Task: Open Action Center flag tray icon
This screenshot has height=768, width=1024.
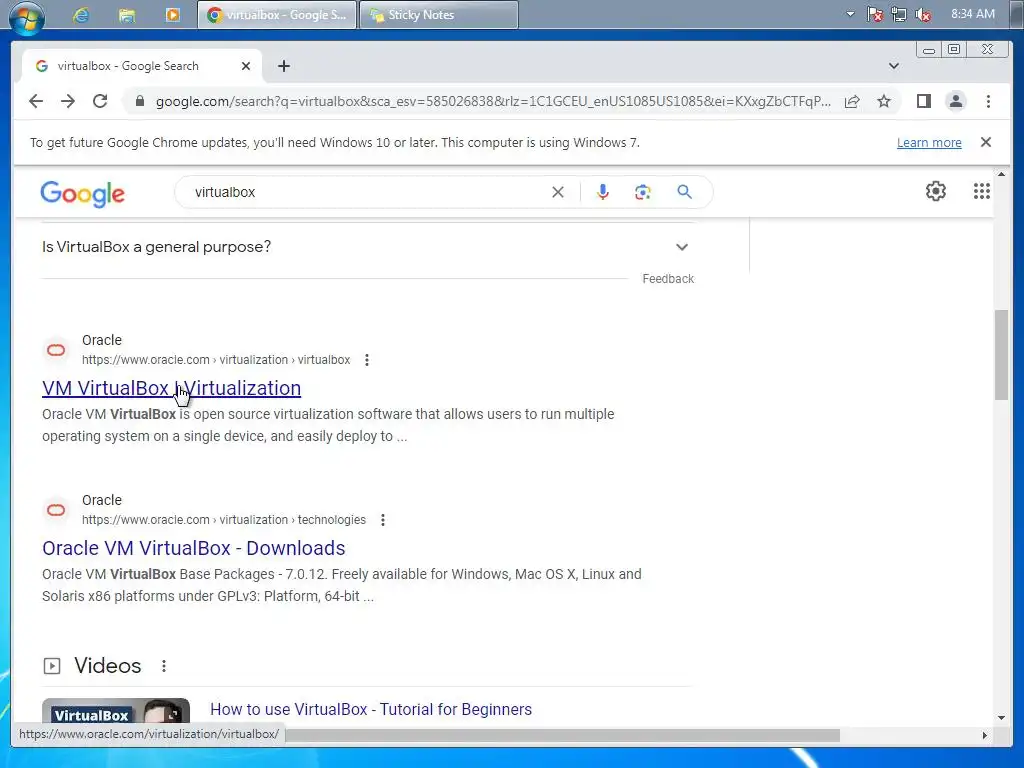Action: (875, 14)
